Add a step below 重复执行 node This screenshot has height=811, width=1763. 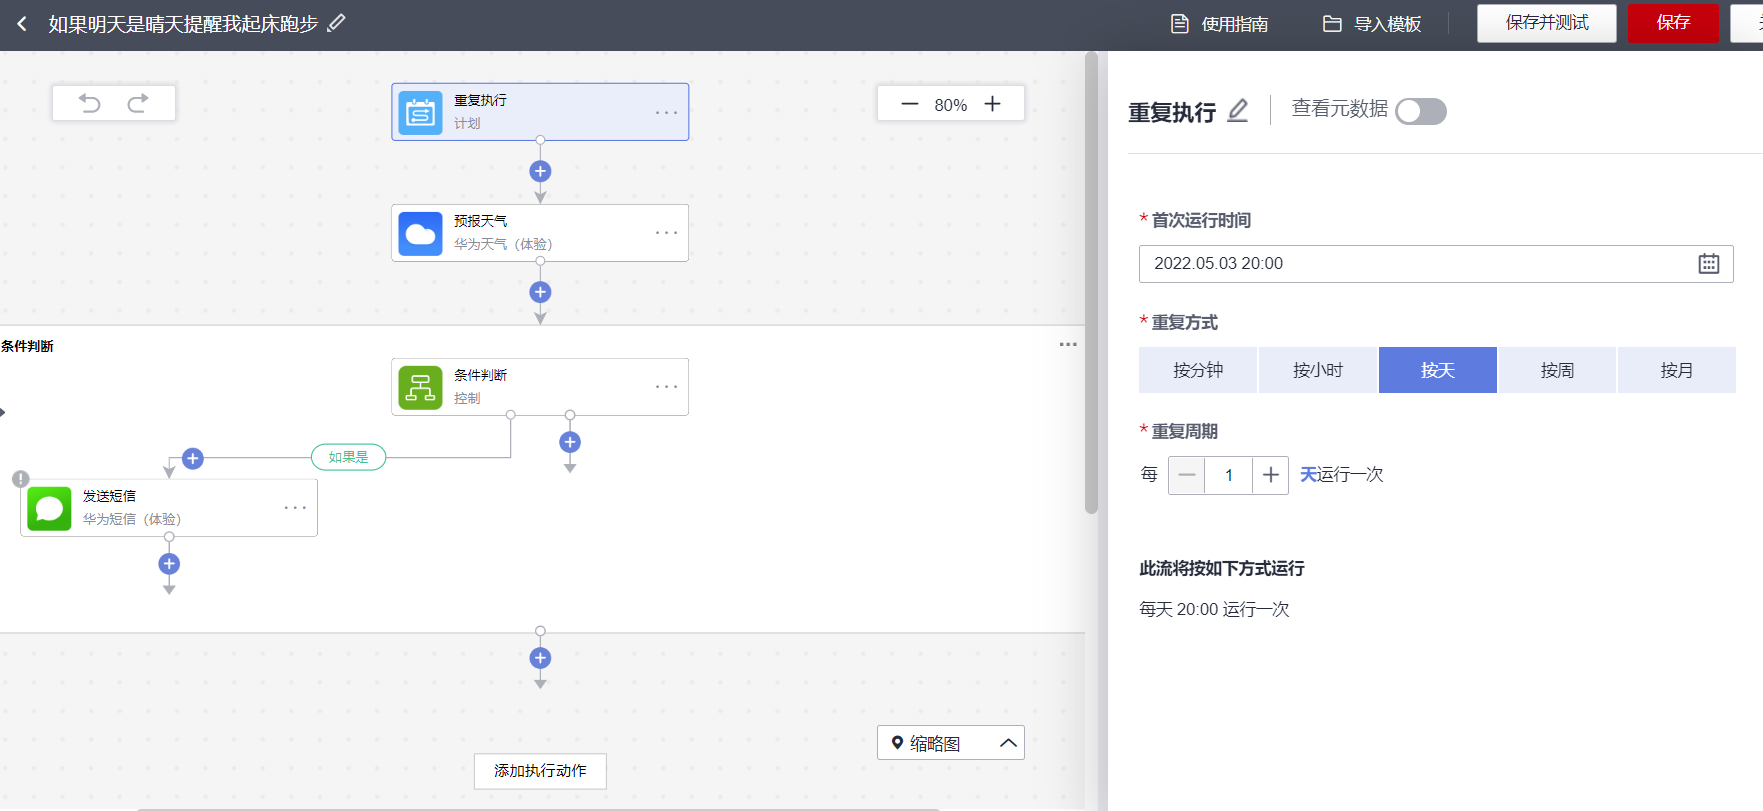tap(540, 171)
